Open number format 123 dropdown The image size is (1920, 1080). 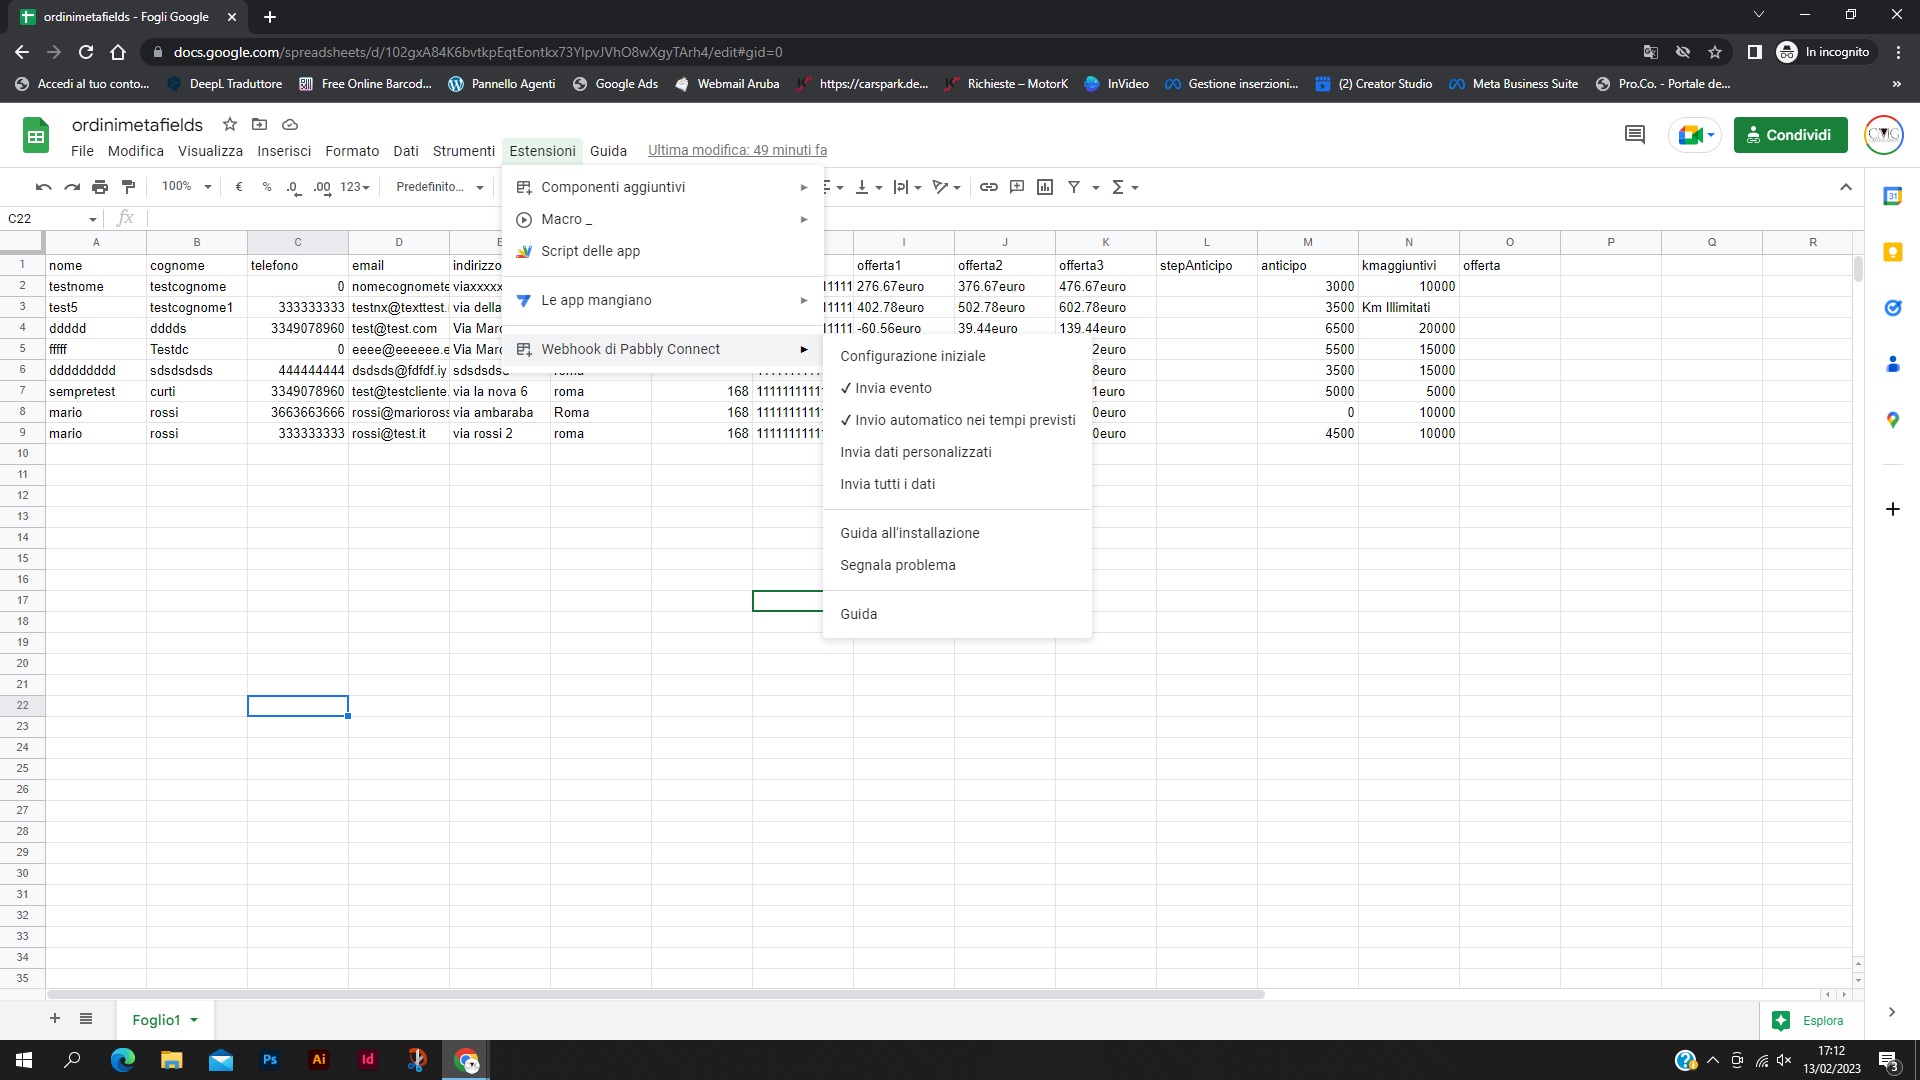(355, 187)
